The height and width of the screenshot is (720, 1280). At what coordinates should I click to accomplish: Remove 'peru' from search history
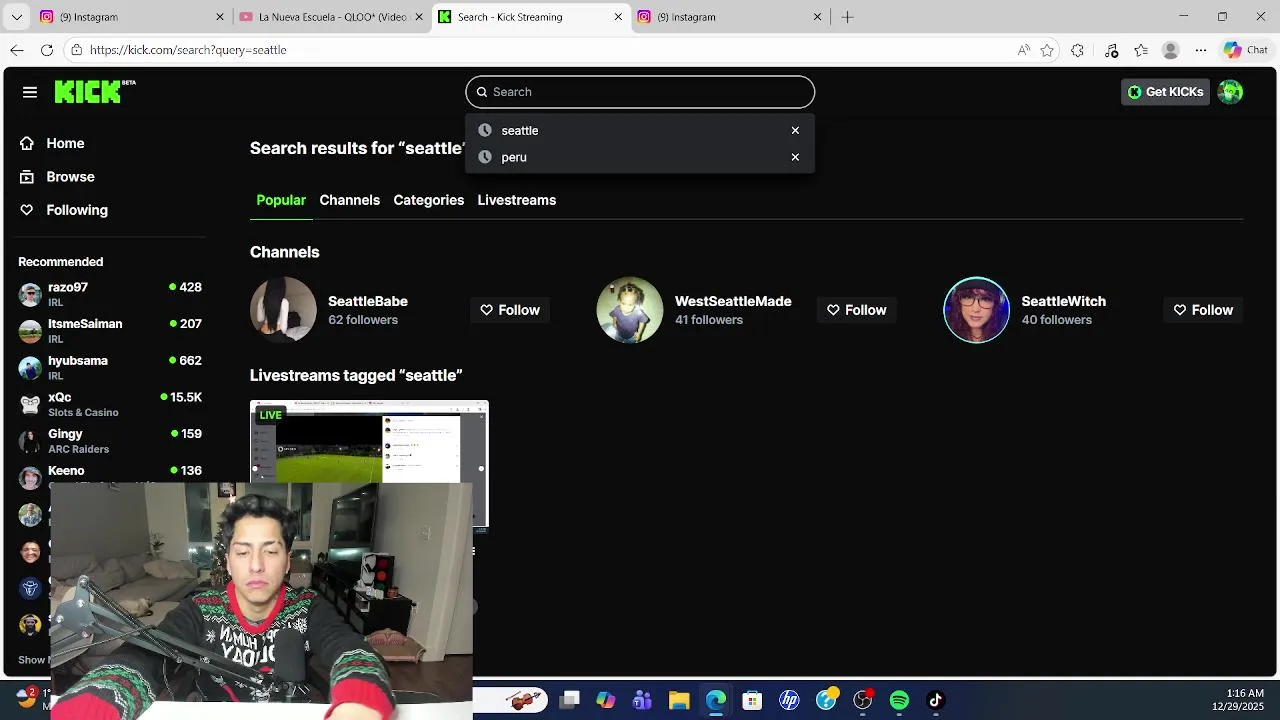pyautogui.click(x=795, y=157)
